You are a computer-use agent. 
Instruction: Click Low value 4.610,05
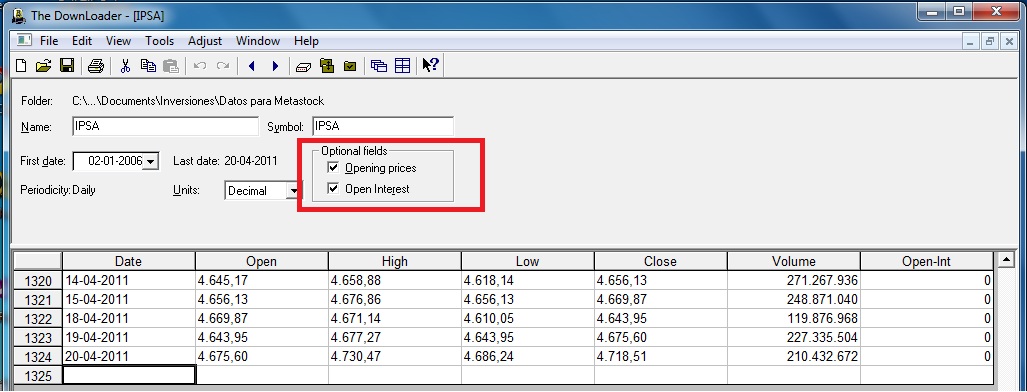point(527,319)
